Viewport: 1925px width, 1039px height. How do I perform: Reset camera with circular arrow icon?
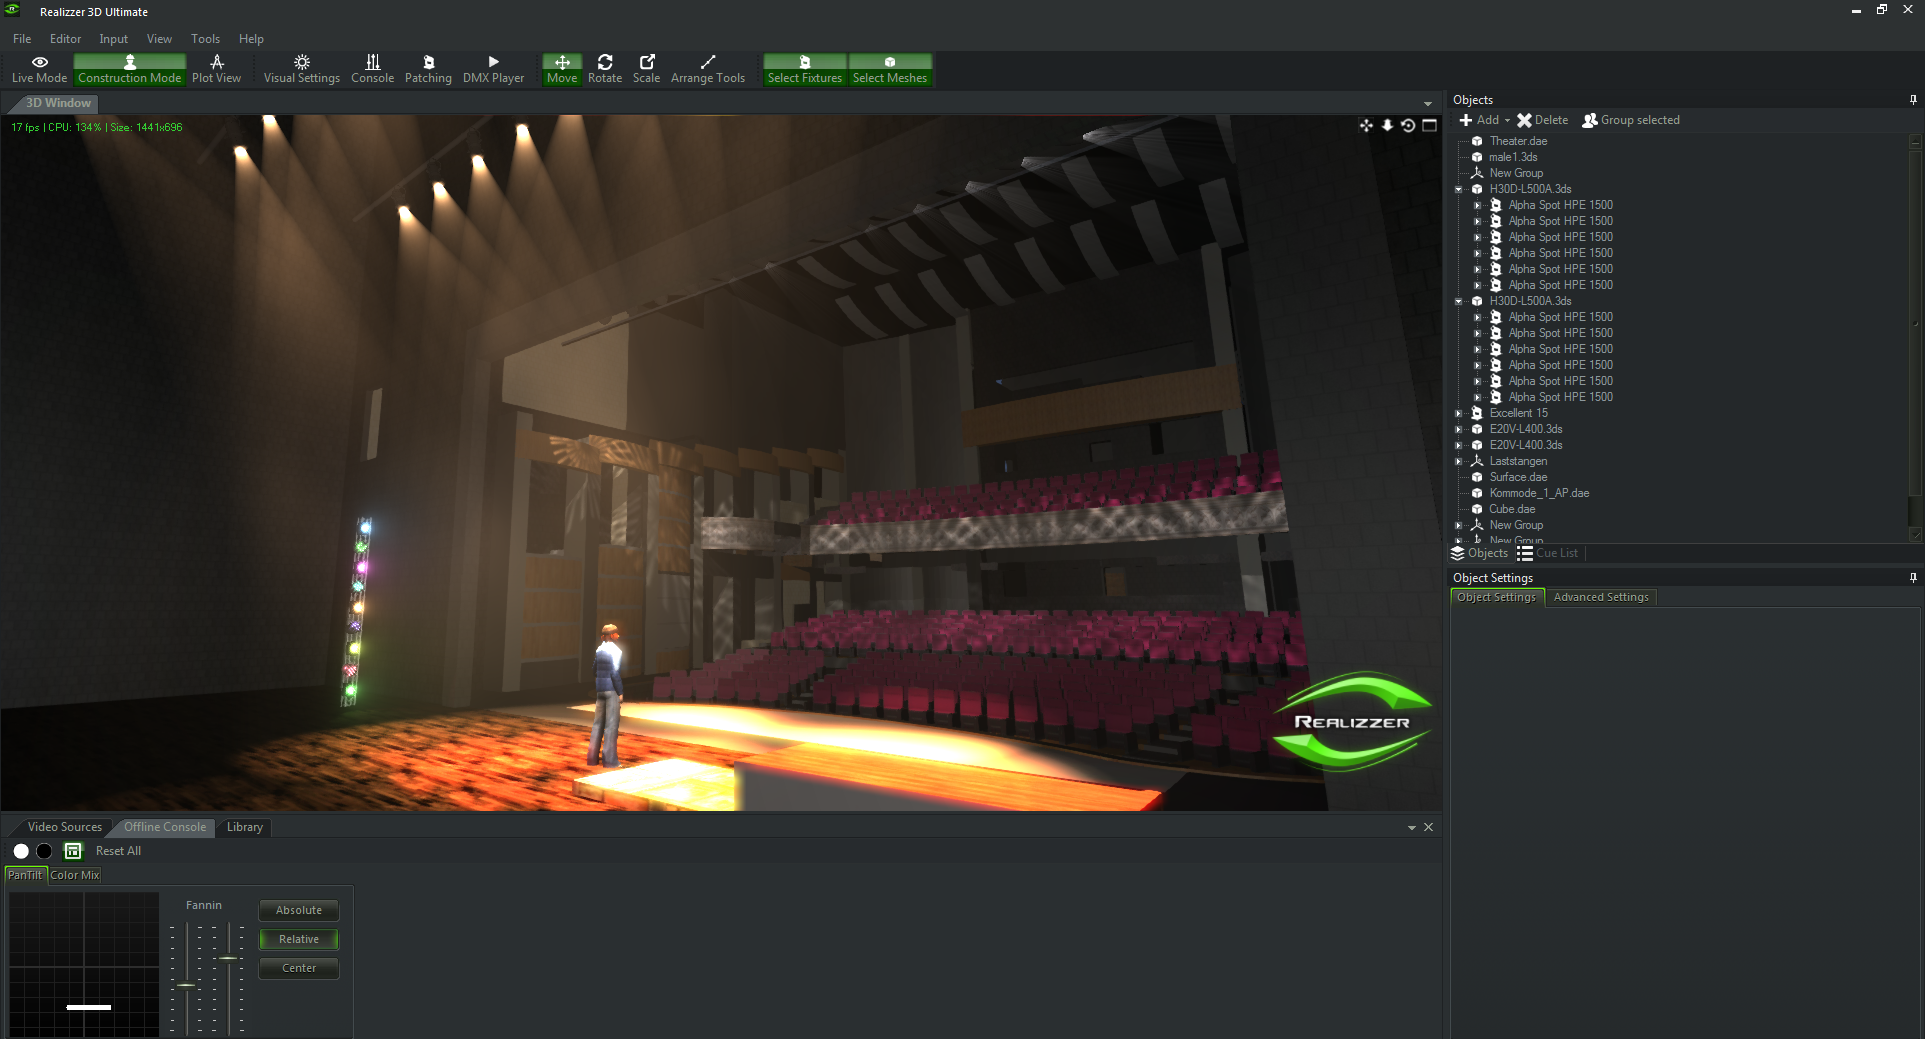pos(1408,125)
